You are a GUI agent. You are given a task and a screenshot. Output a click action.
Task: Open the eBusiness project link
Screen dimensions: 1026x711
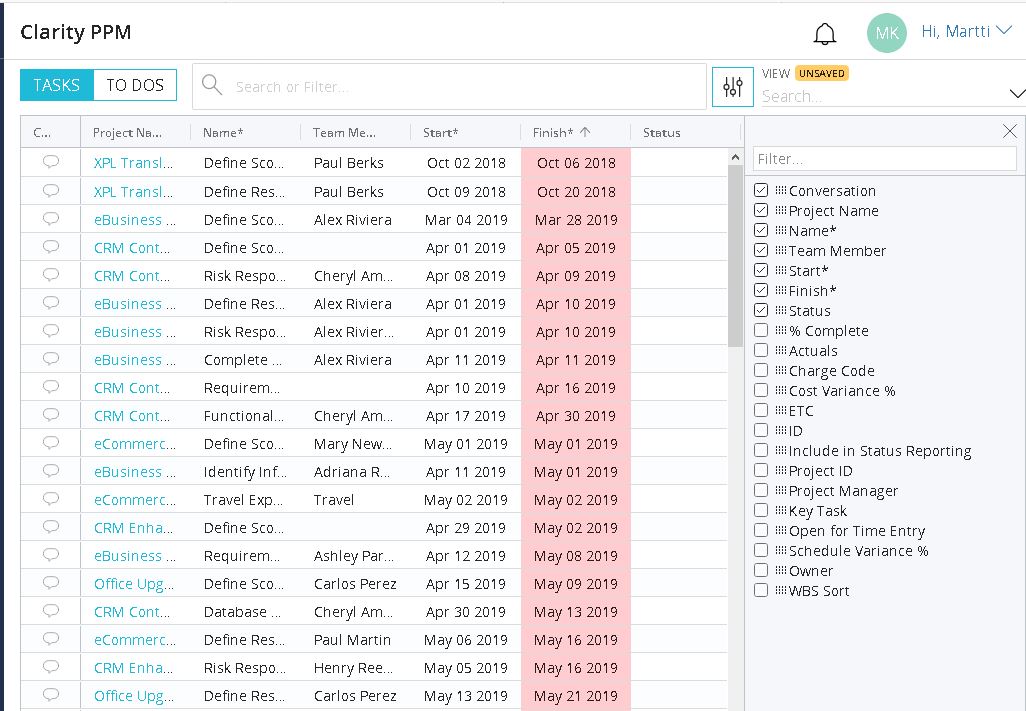point(133,219)
